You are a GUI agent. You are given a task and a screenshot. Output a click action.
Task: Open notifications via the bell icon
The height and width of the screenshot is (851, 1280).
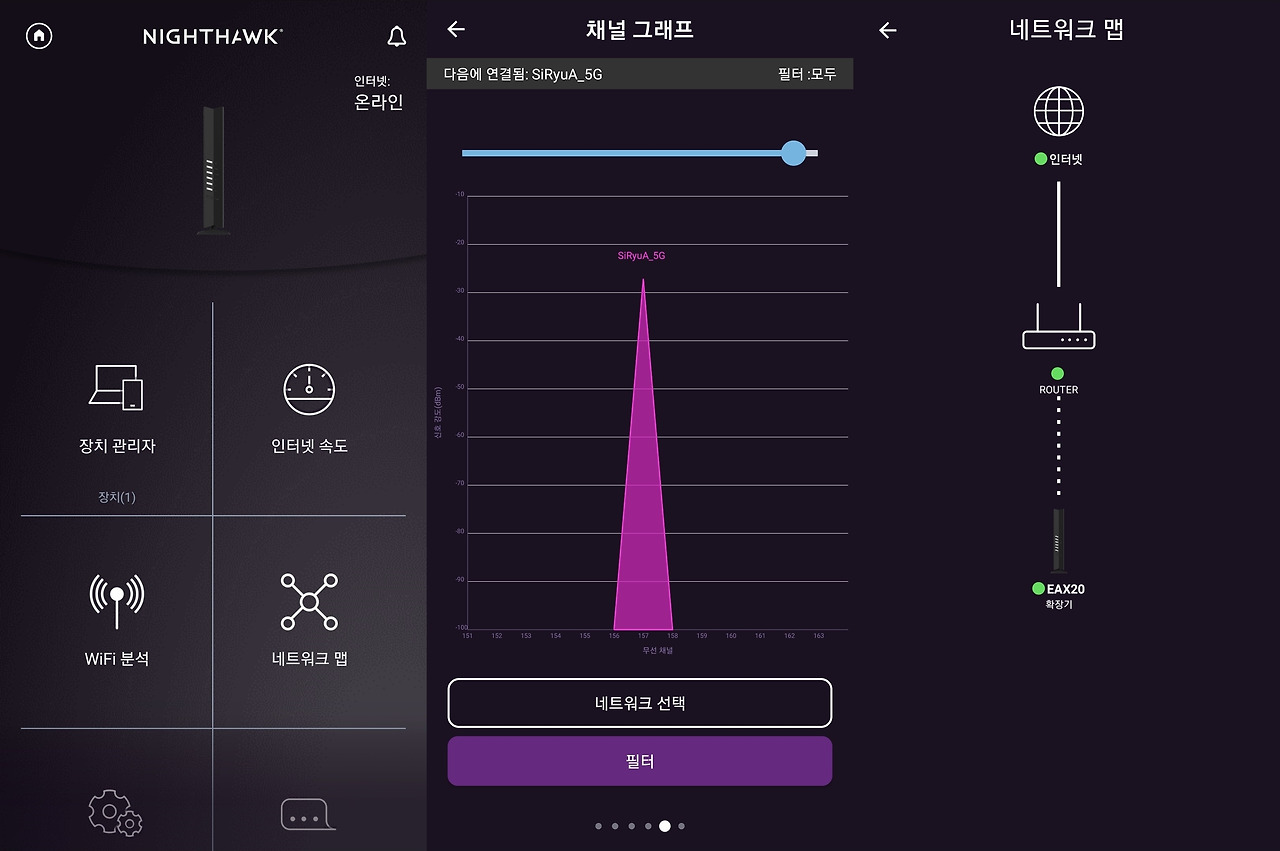click(x=396, y=35)
